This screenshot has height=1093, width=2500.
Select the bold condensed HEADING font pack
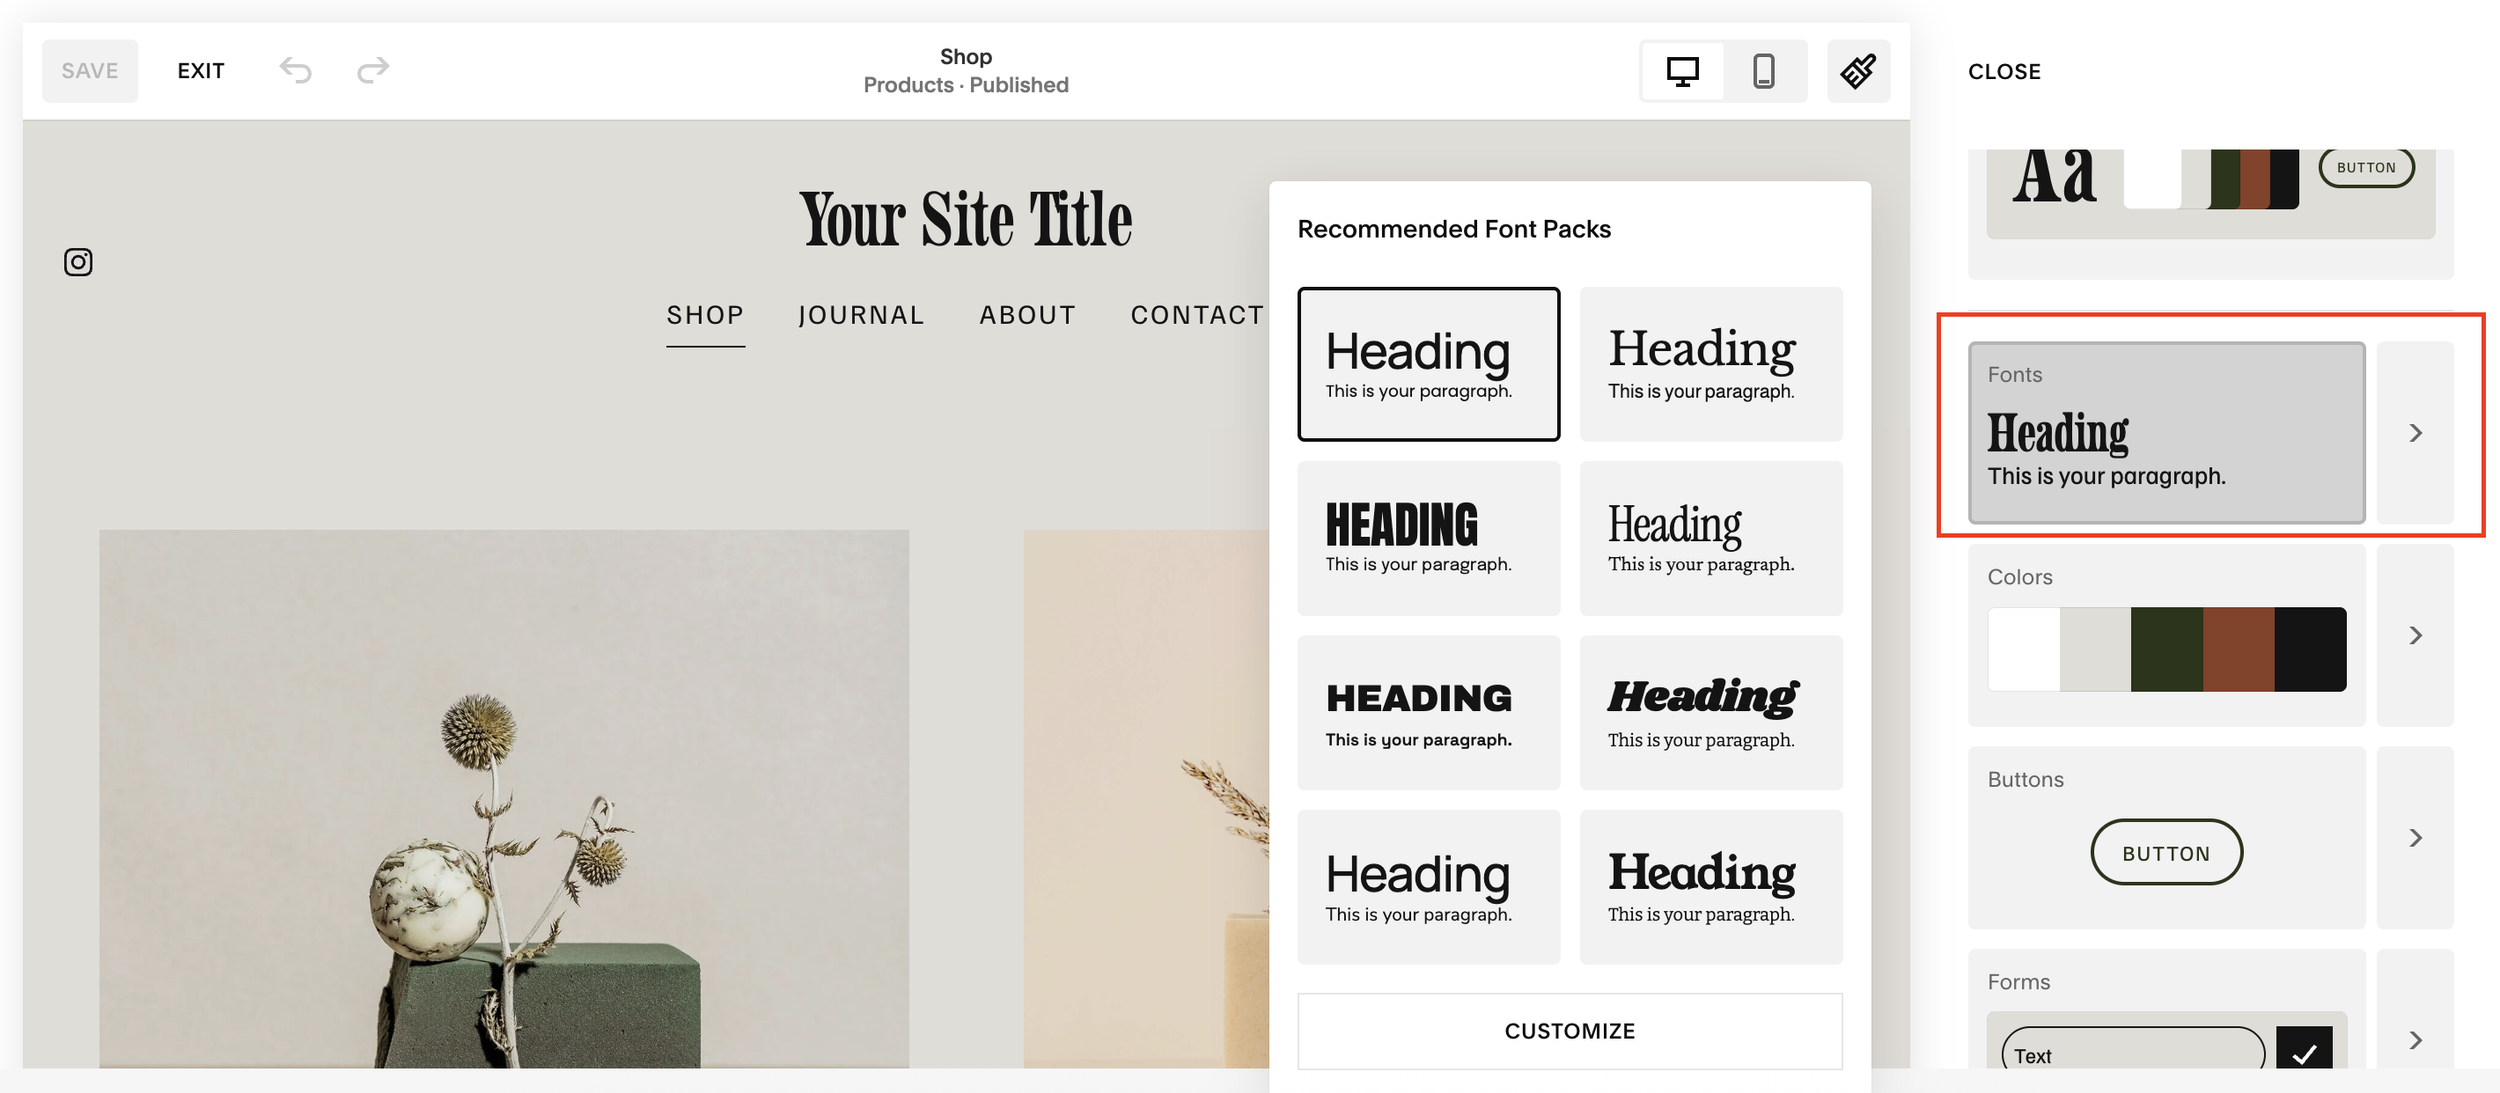coord(1428,538)
